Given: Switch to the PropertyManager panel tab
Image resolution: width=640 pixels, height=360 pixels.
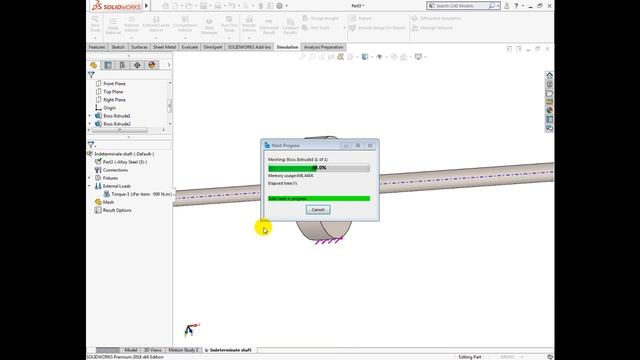Looking at the screenshot, I should 108,65.
